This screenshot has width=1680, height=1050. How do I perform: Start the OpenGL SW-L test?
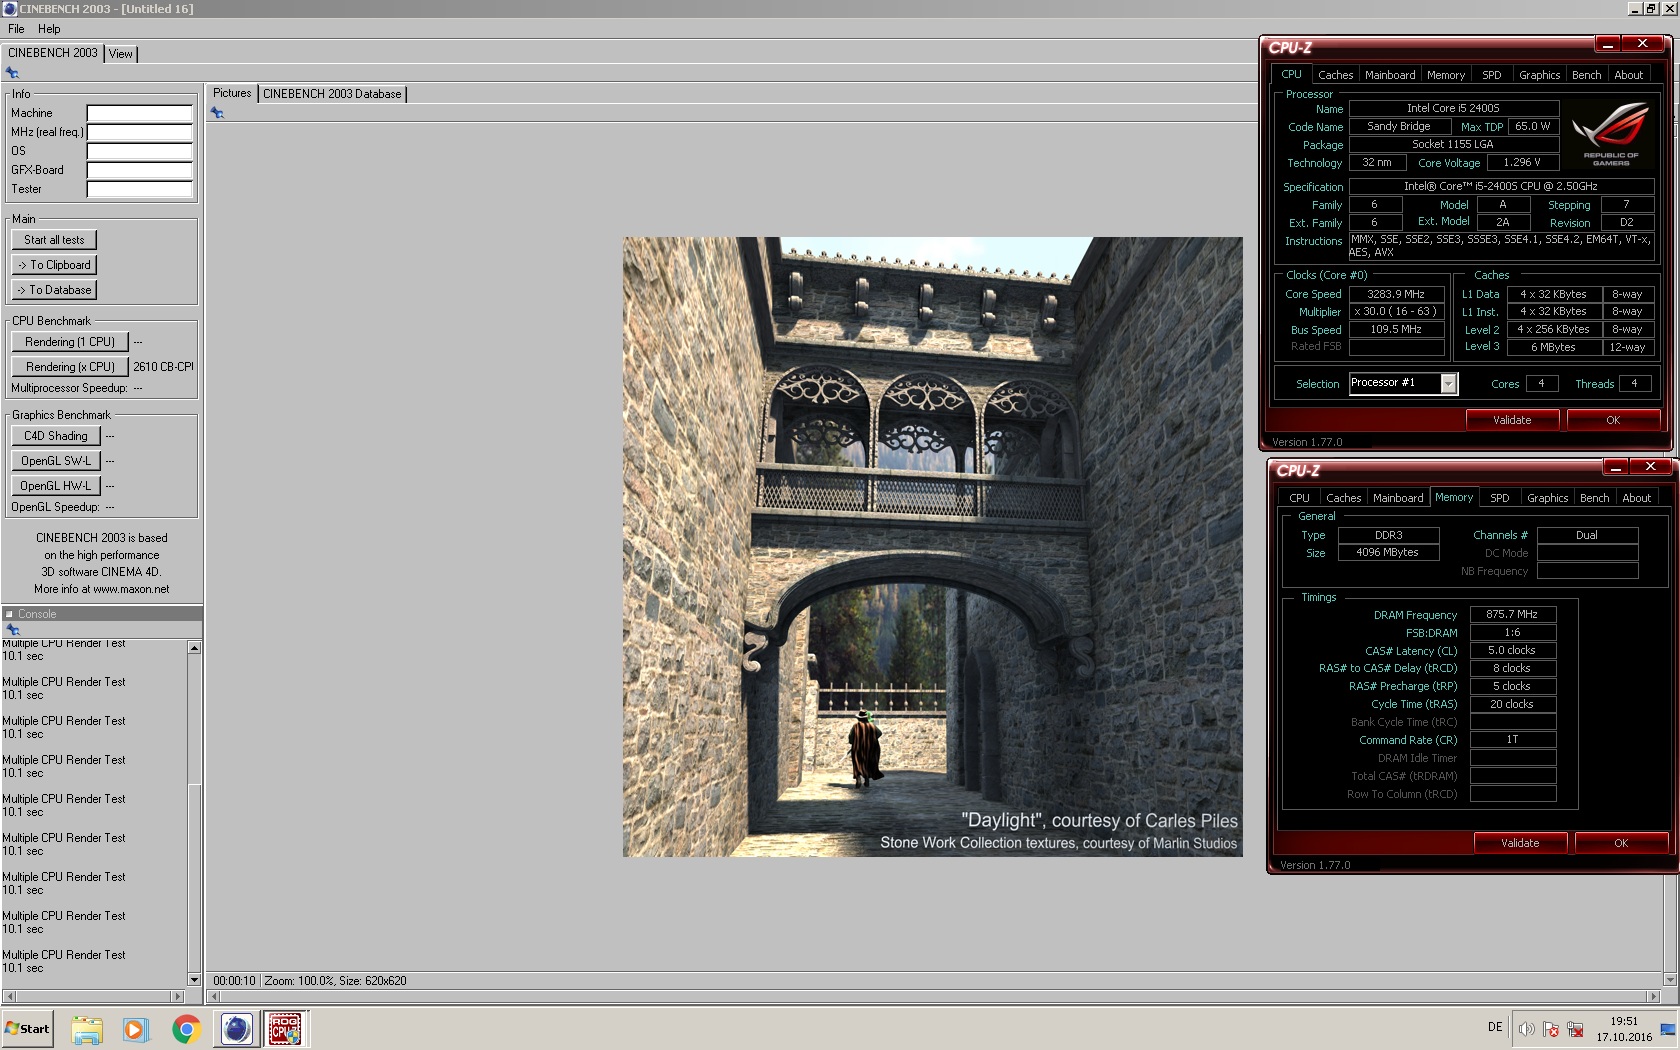tap(56, 461)
